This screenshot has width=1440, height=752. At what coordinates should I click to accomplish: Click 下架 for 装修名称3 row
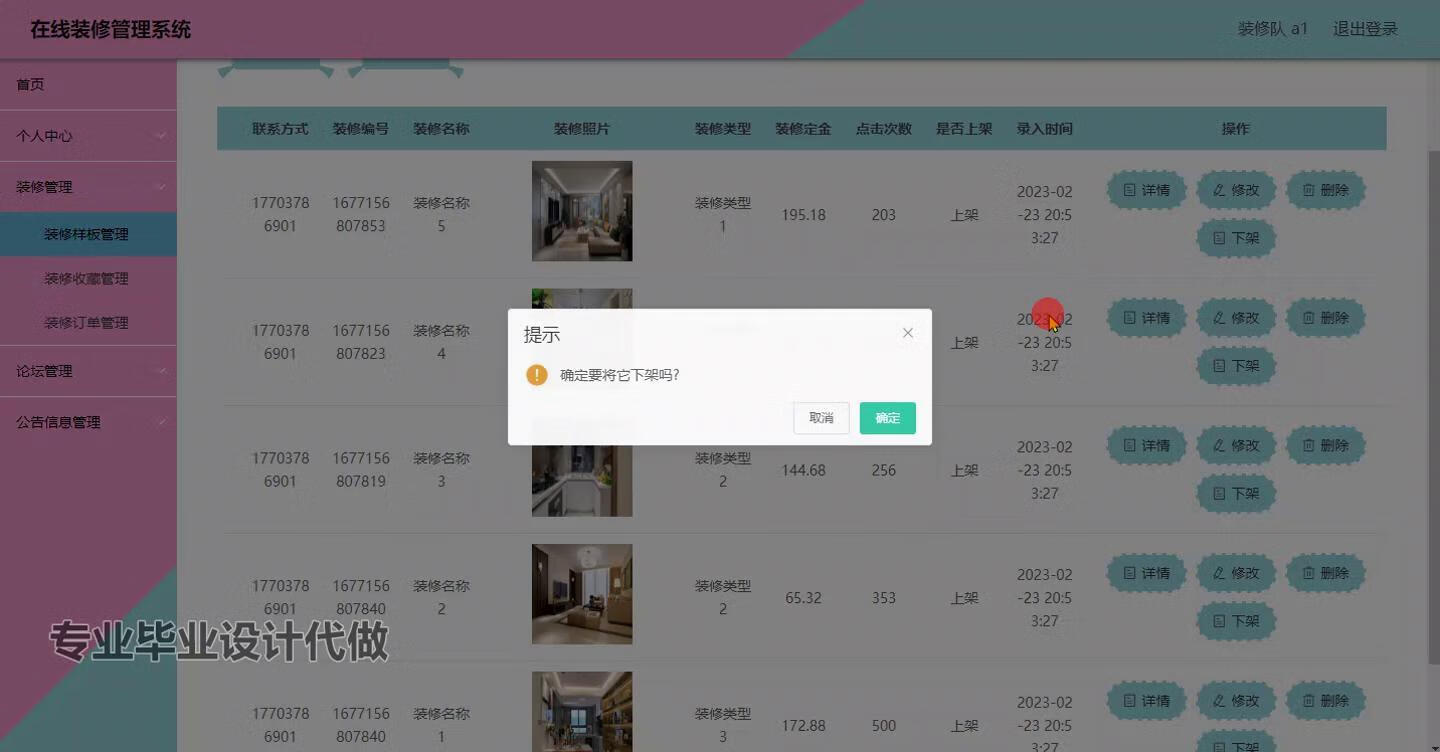[x=1236, y=493]
